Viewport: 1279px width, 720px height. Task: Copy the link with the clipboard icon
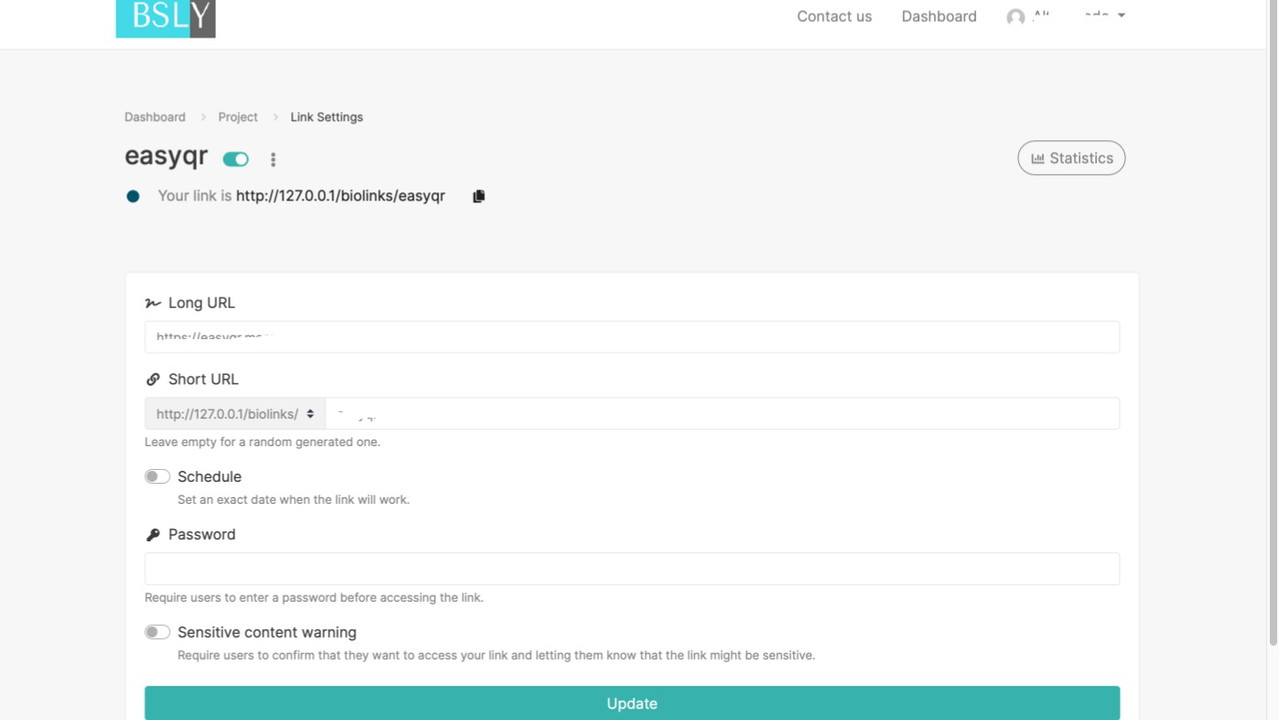pos(478,196)
